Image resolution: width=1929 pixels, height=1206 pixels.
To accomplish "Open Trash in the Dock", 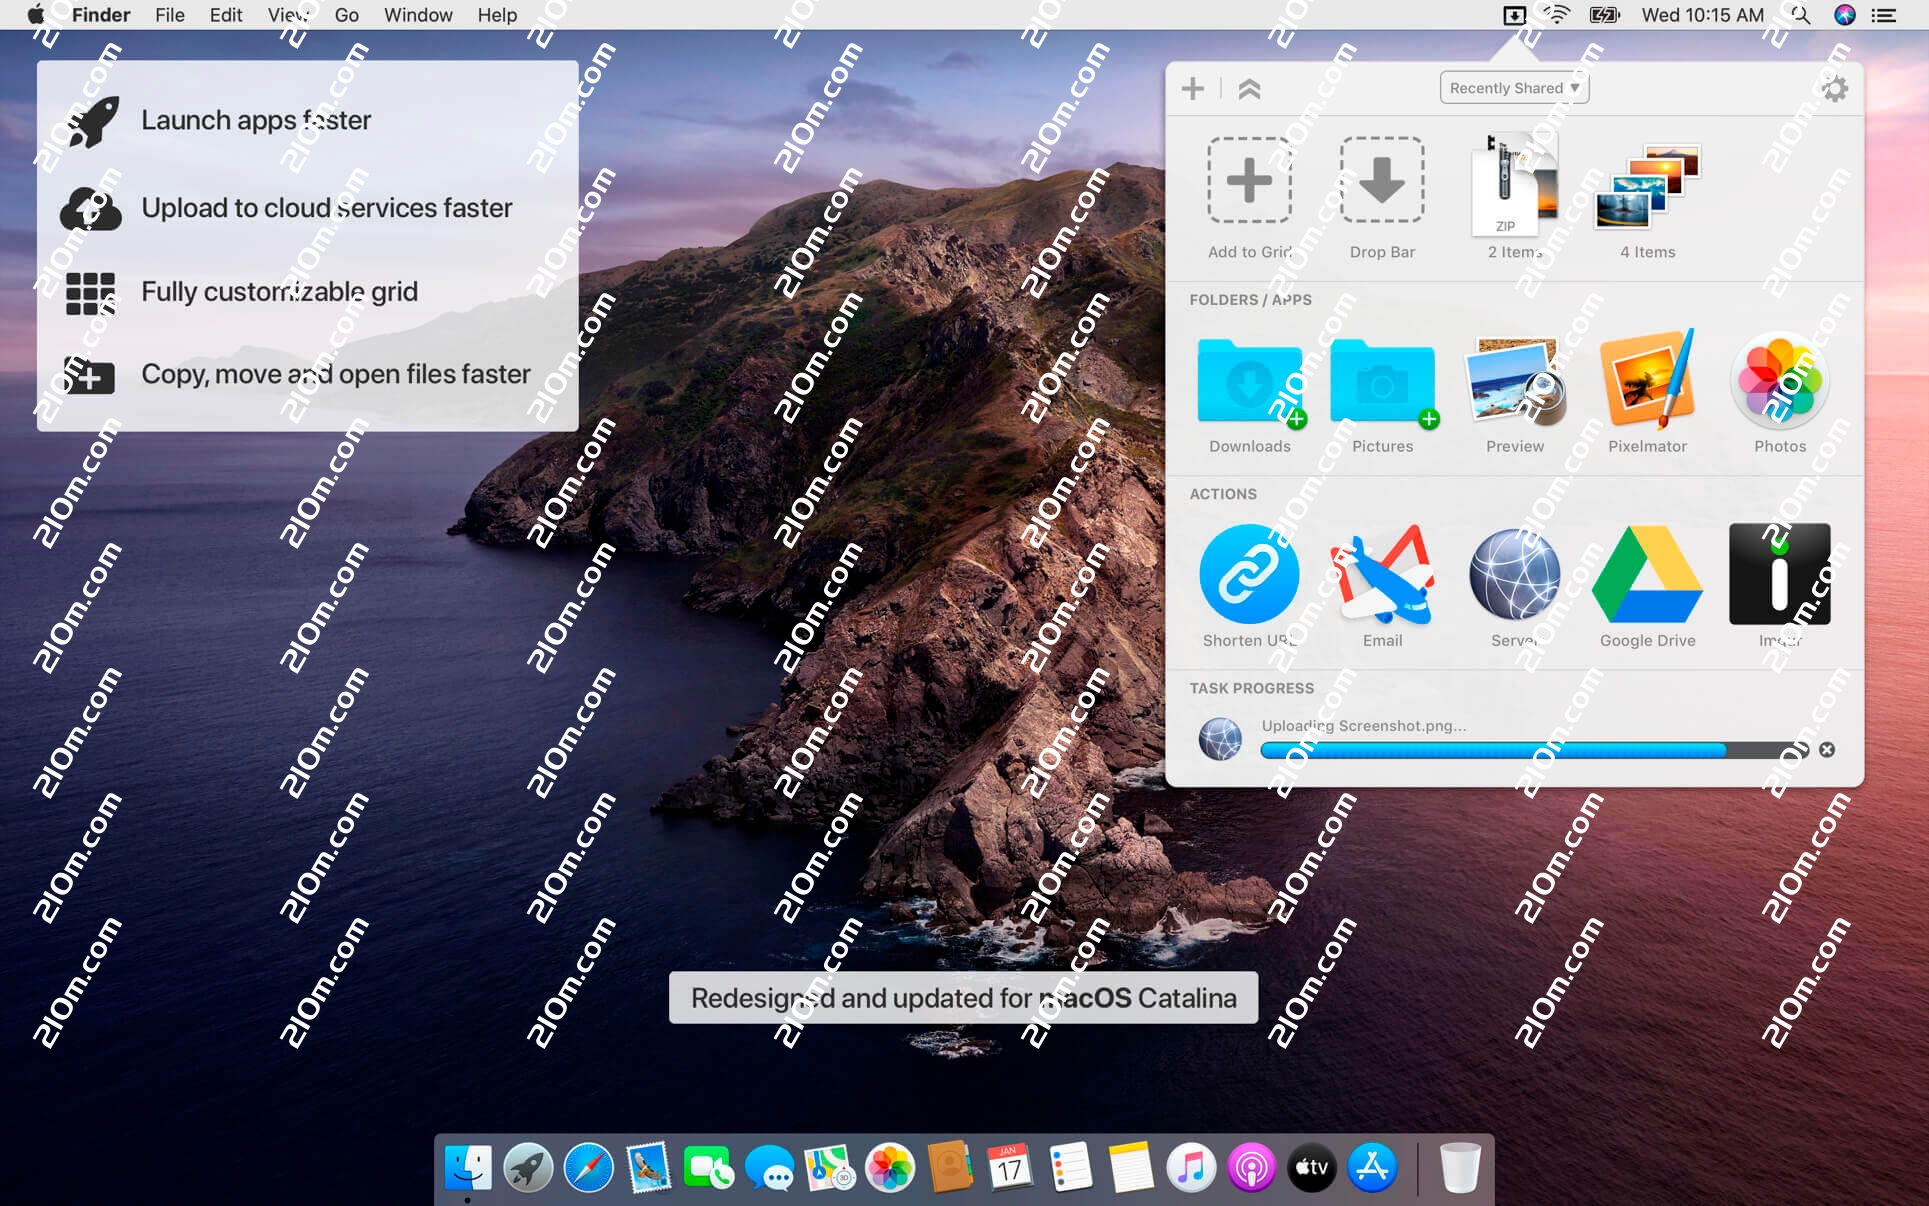I will click(x=1459, y=1167).
